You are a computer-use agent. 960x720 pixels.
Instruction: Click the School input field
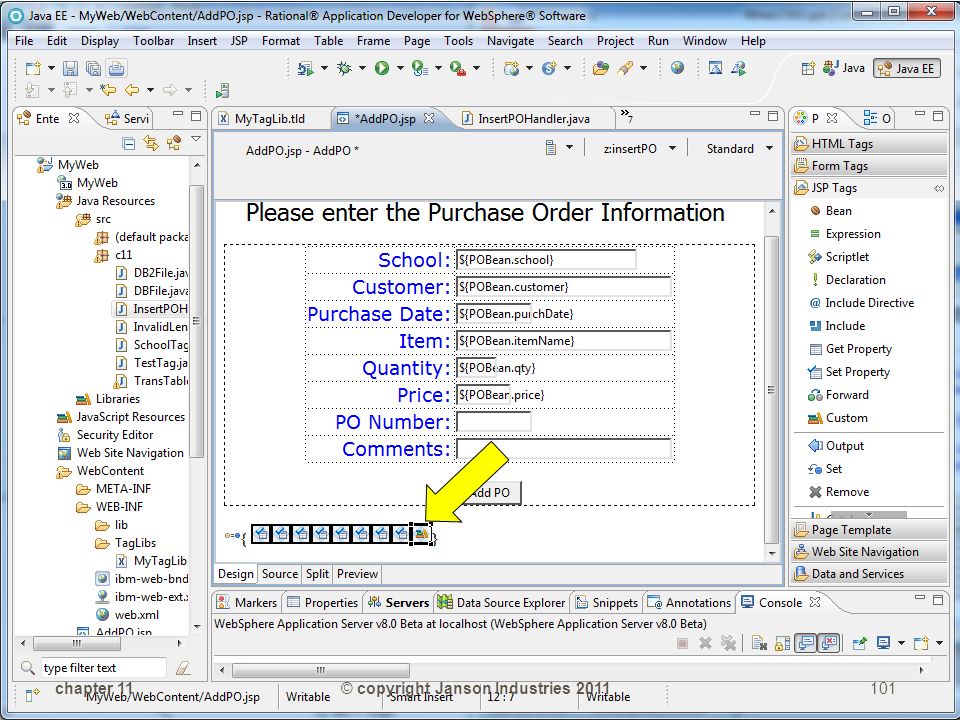(546, 260)
